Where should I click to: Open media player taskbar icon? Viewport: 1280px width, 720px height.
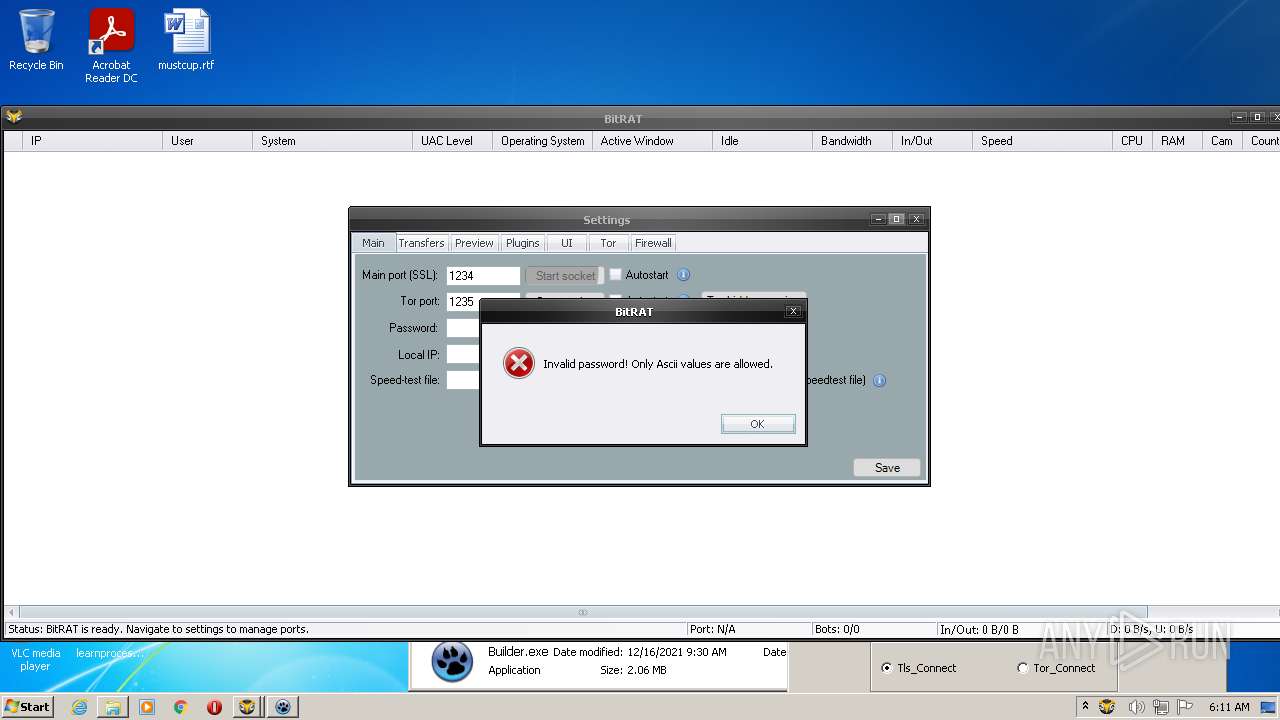147,707
